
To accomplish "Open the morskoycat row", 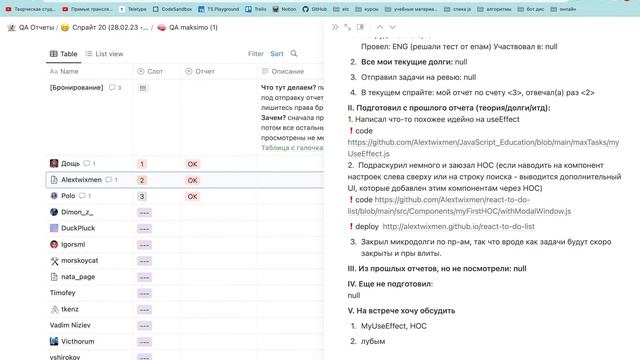I will (80, 260).
